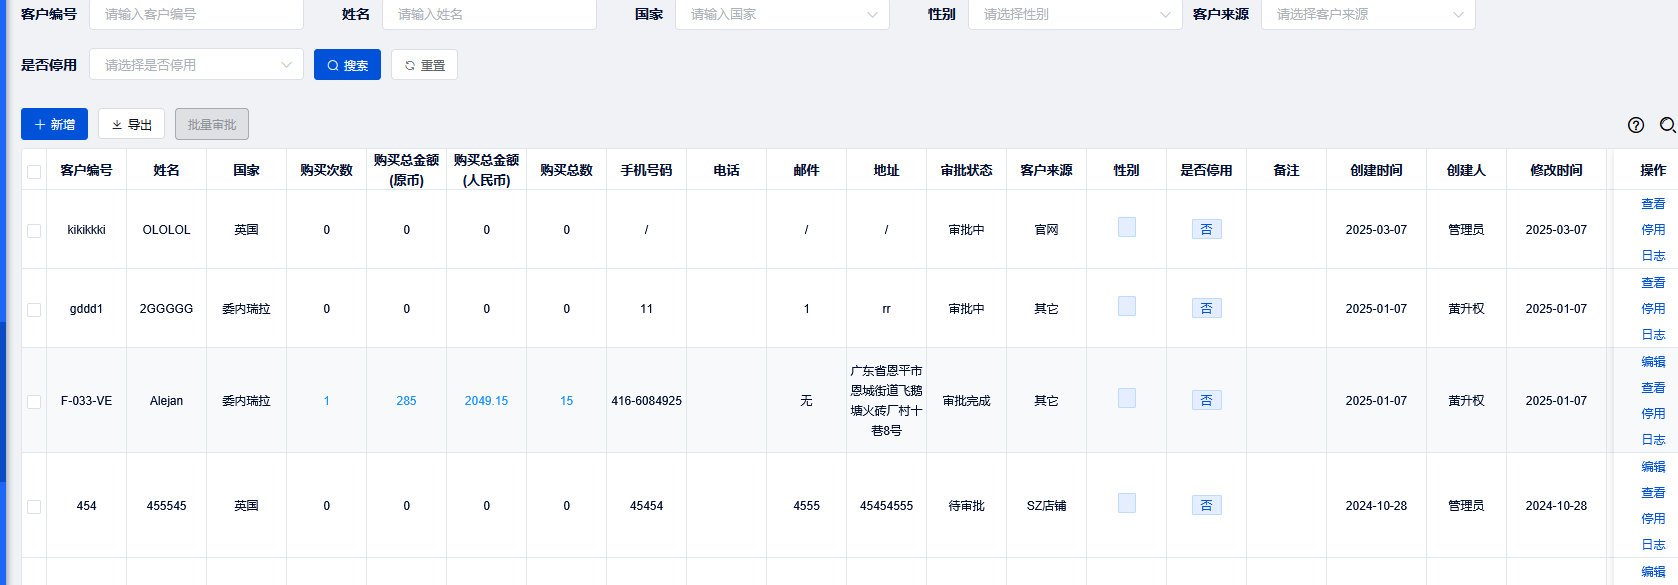This screenshot has width=1678, height=585.
Task: Click 停用 disable link for gddd1 row
Action: tap(1653, 309)
